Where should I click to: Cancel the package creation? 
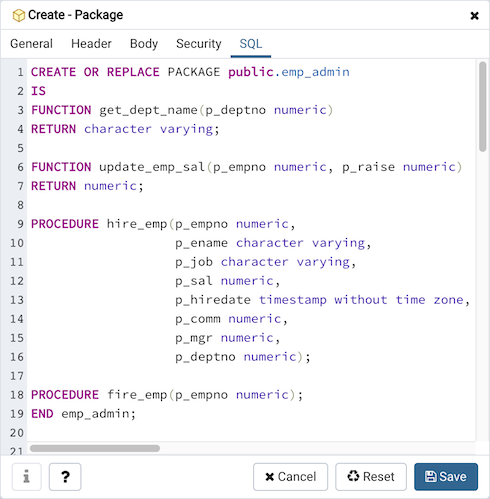coord(290,477)
